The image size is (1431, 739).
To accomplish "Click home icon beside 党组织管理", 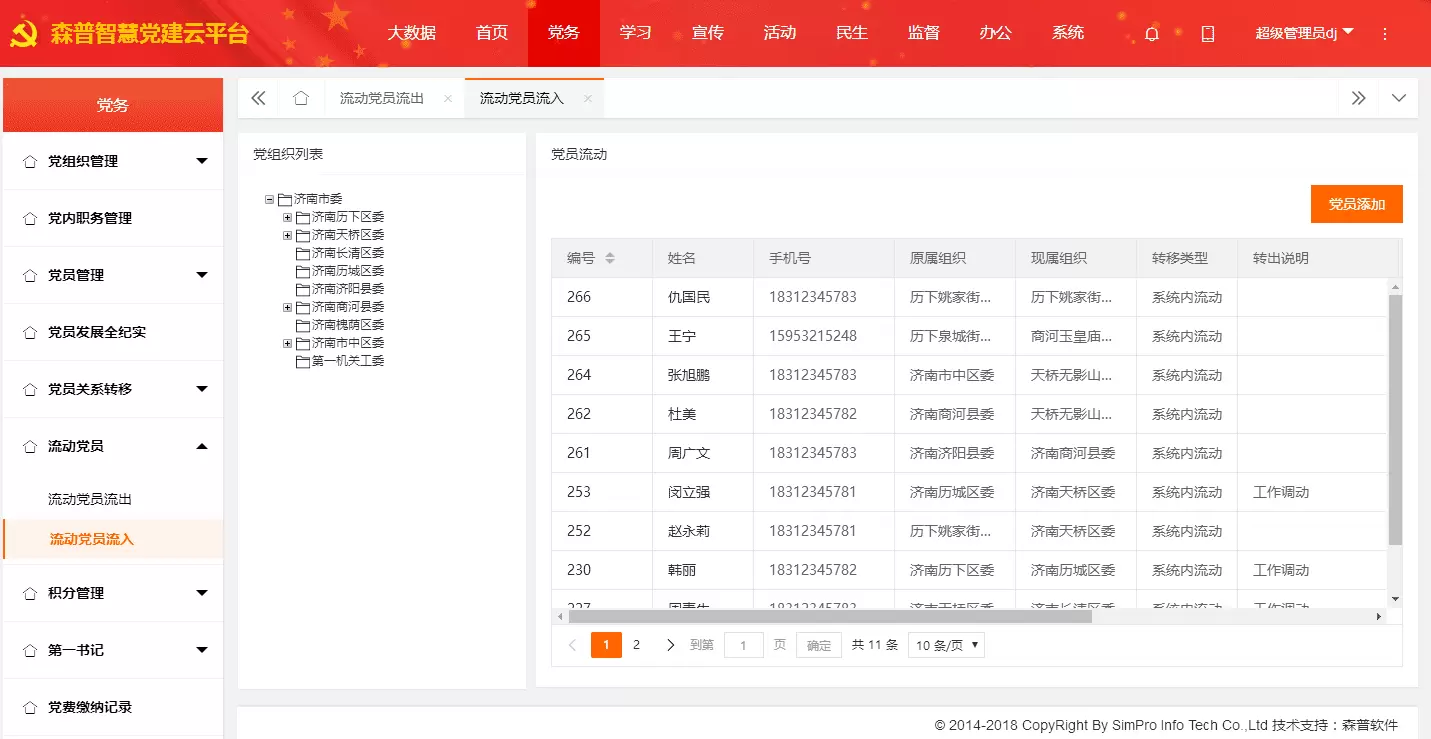I will point(29,161).
